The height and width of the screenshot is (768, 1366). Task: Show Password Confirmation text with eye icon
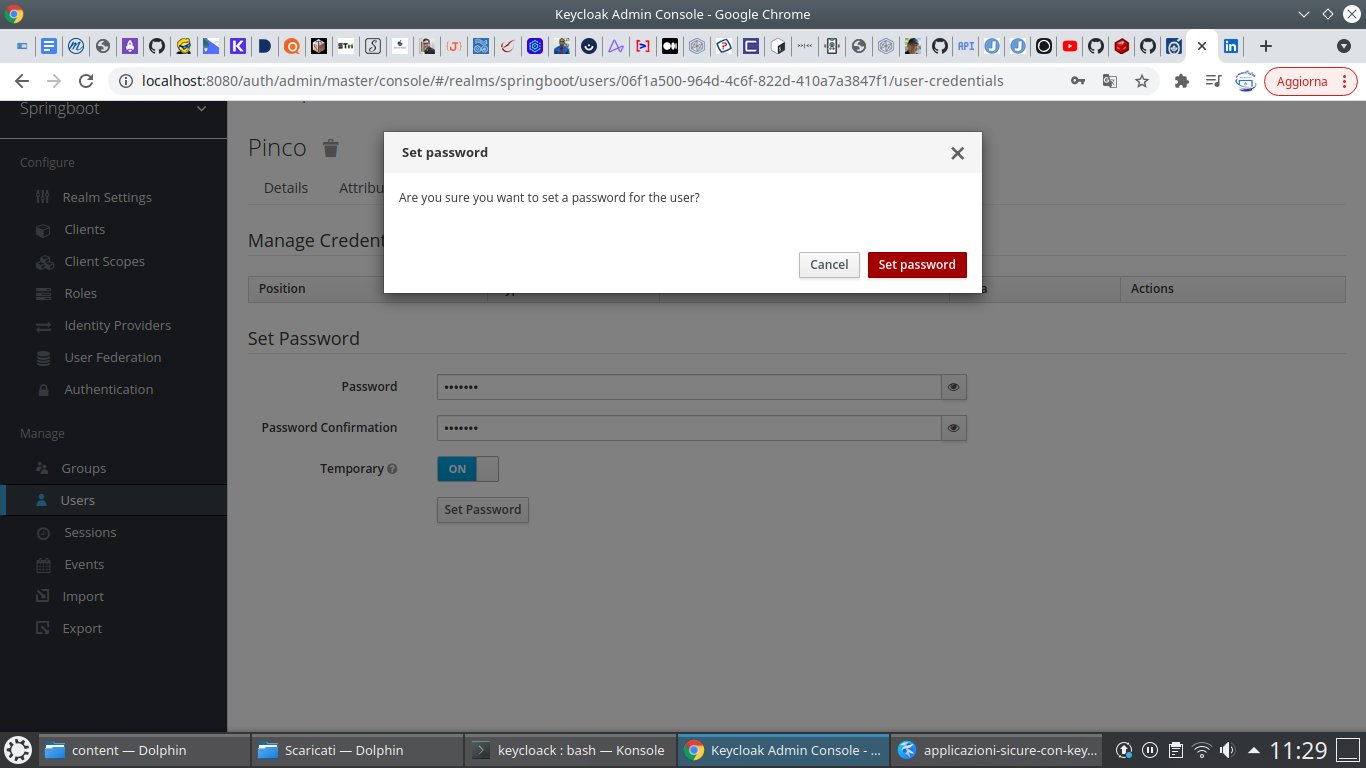coord(954,428)
